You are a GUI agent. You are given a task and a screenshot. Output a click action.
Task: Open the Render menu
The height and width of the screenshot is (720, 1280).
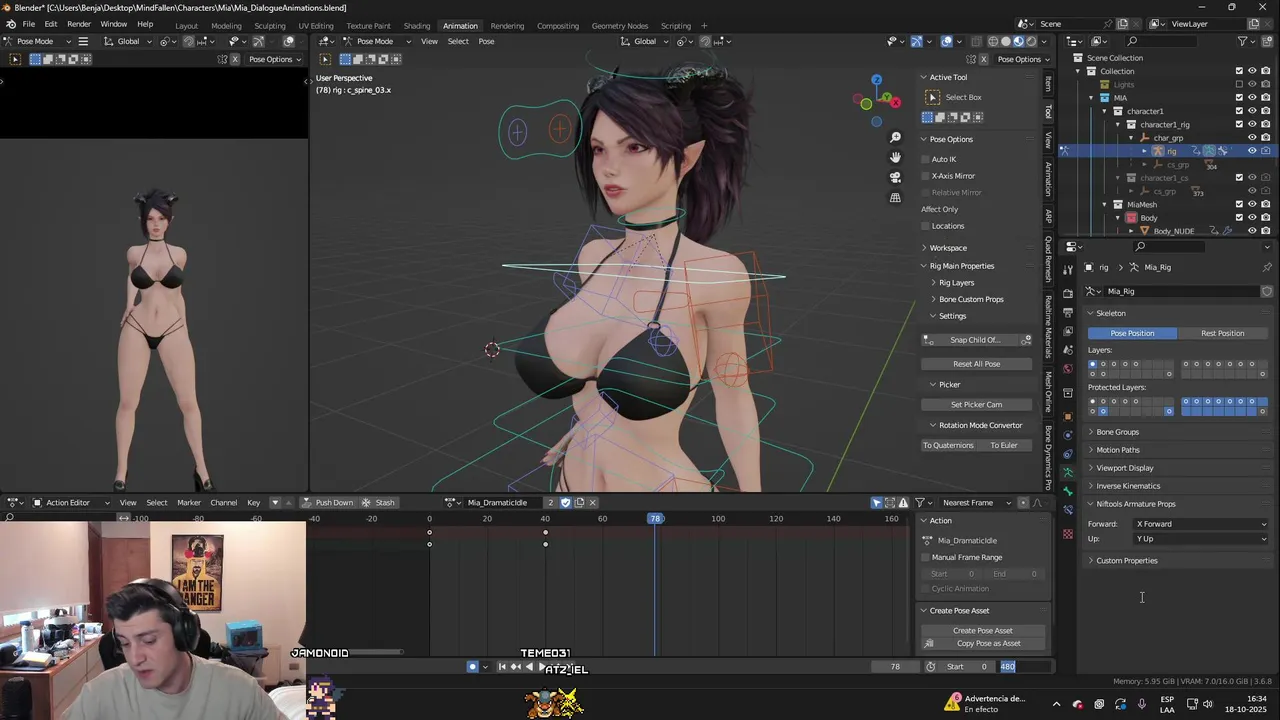pos(79,24)
